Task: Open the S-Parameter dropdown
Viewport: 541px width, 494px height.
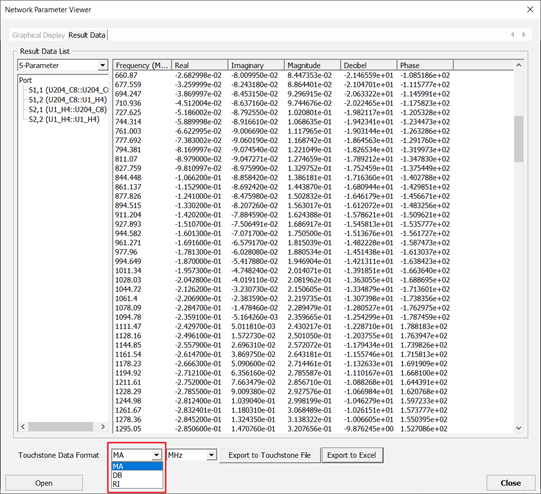Action: click(102, 65)
